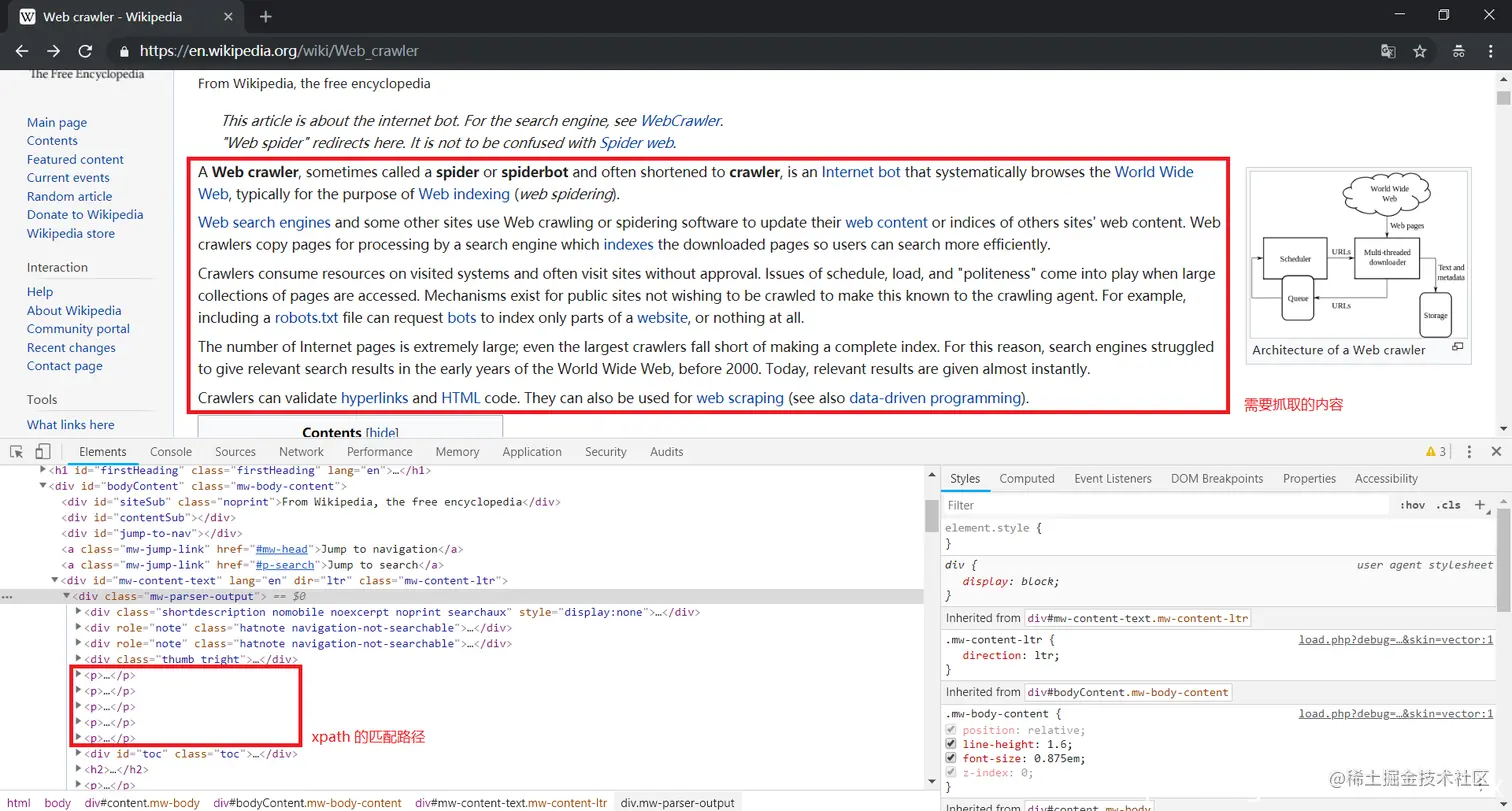
Task: Click the yellow warning count badge
Action: coord(1436,452)
